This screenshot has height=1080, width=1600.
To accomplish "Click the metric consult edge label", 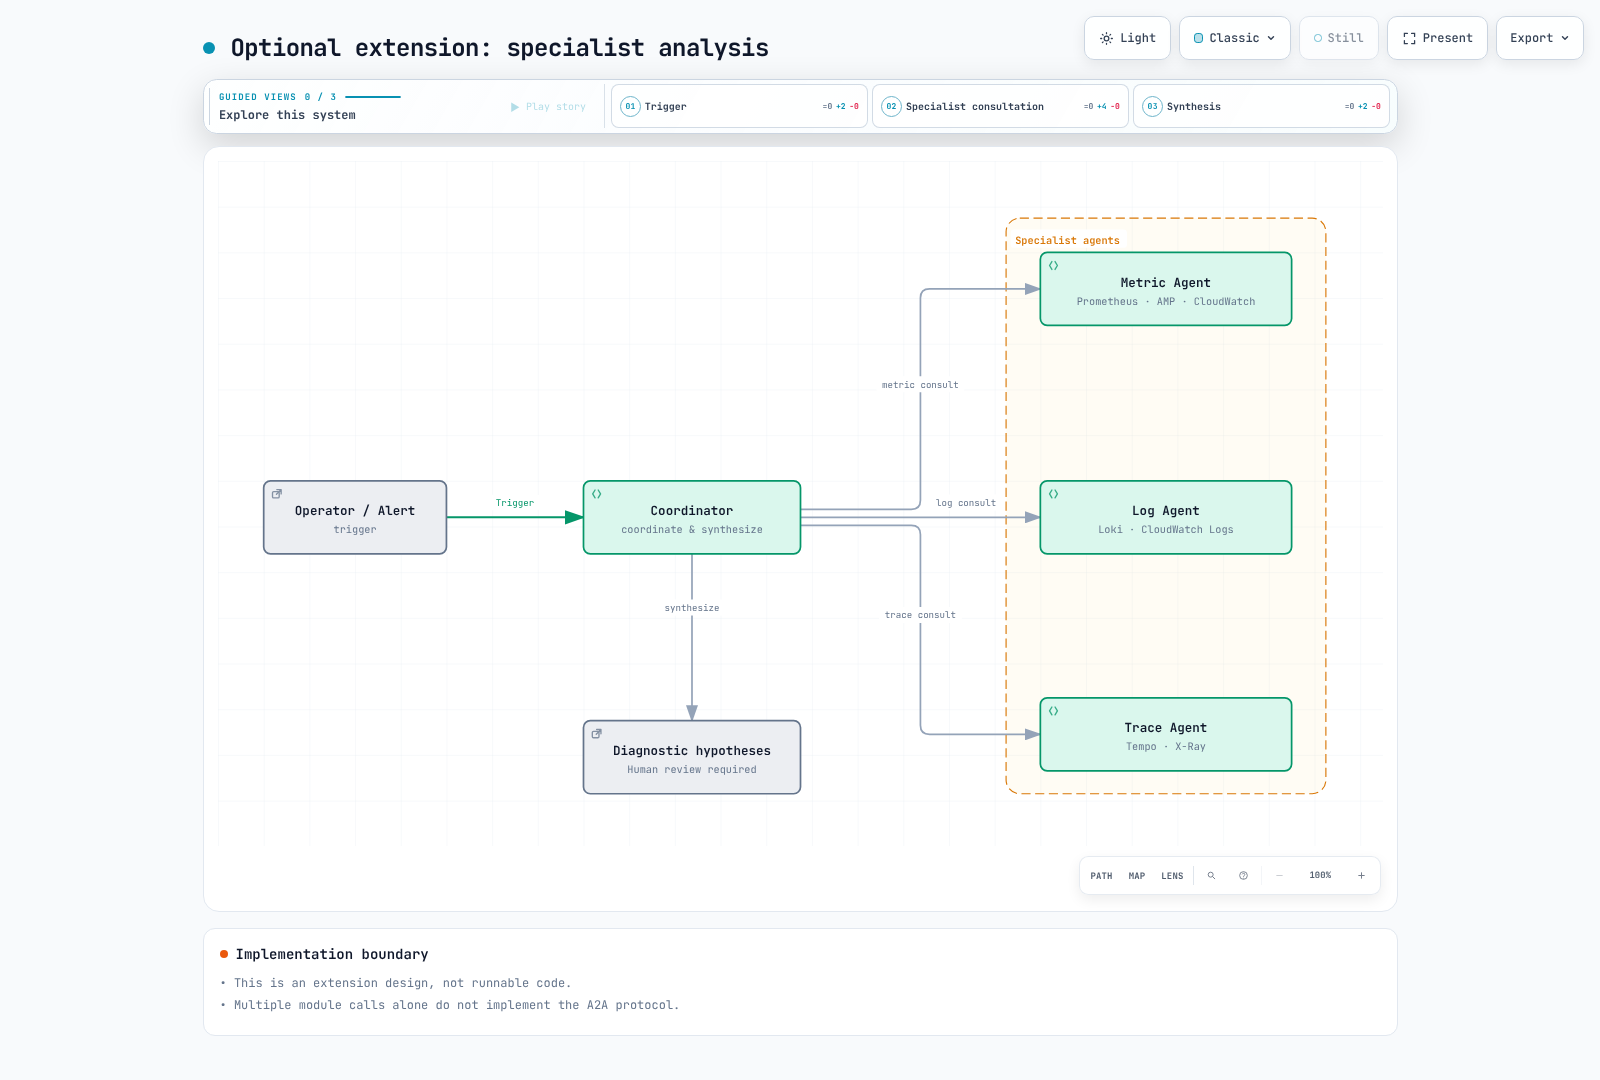I will tap(920, 385).
